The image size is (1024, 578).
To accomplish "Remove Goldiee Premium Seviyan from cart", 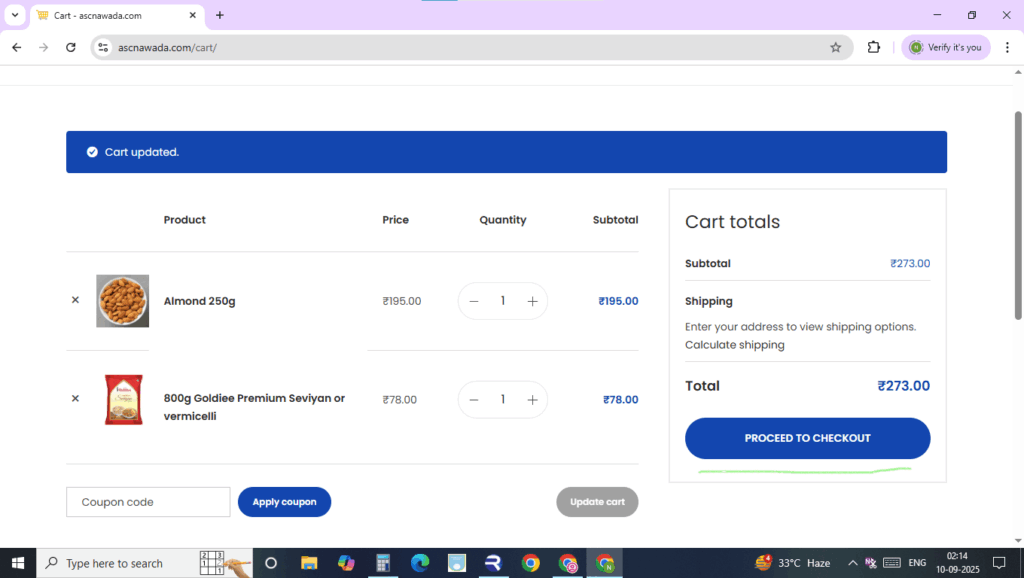I will (x=75, y=399).
